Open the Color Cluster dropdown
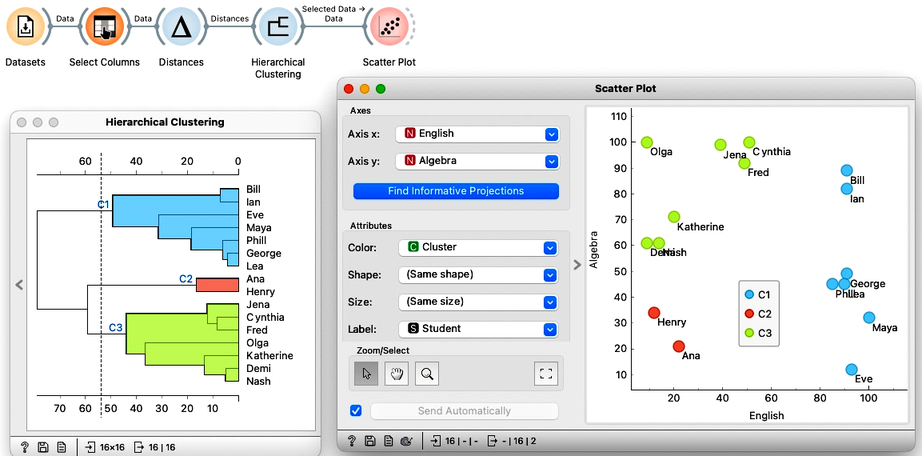Screen dimensions: 922x456 coord(477,247)
